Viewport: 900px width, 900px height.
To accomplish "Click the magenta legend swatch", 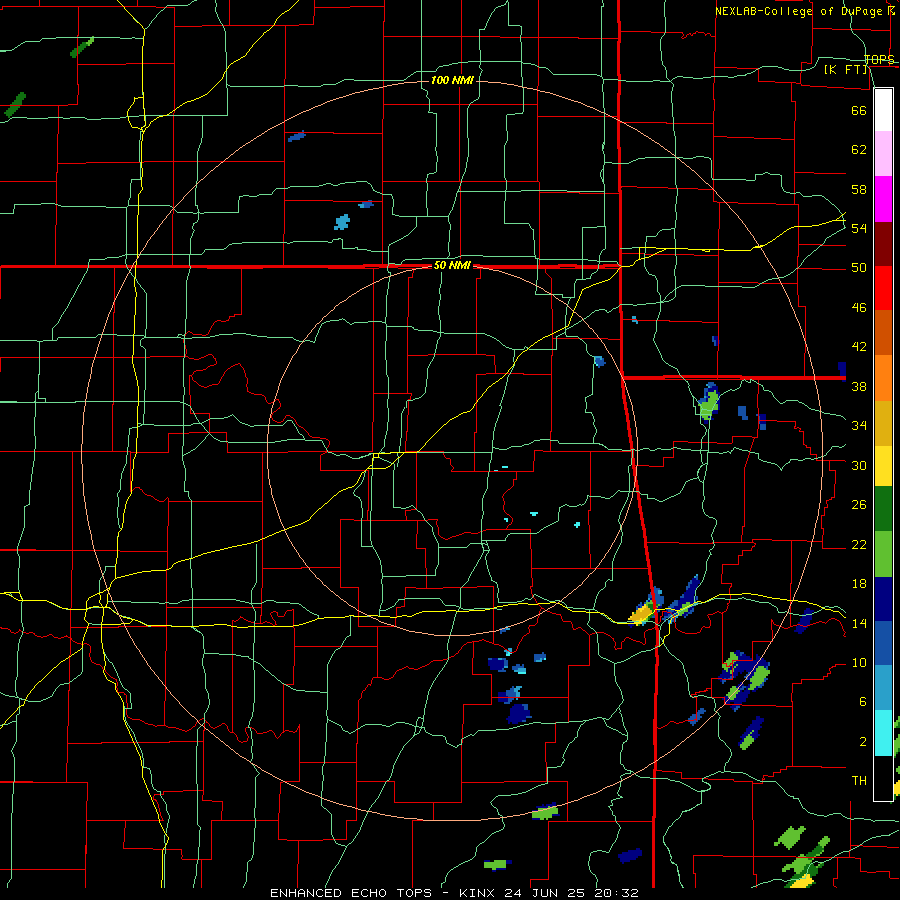I will [883, 199].
